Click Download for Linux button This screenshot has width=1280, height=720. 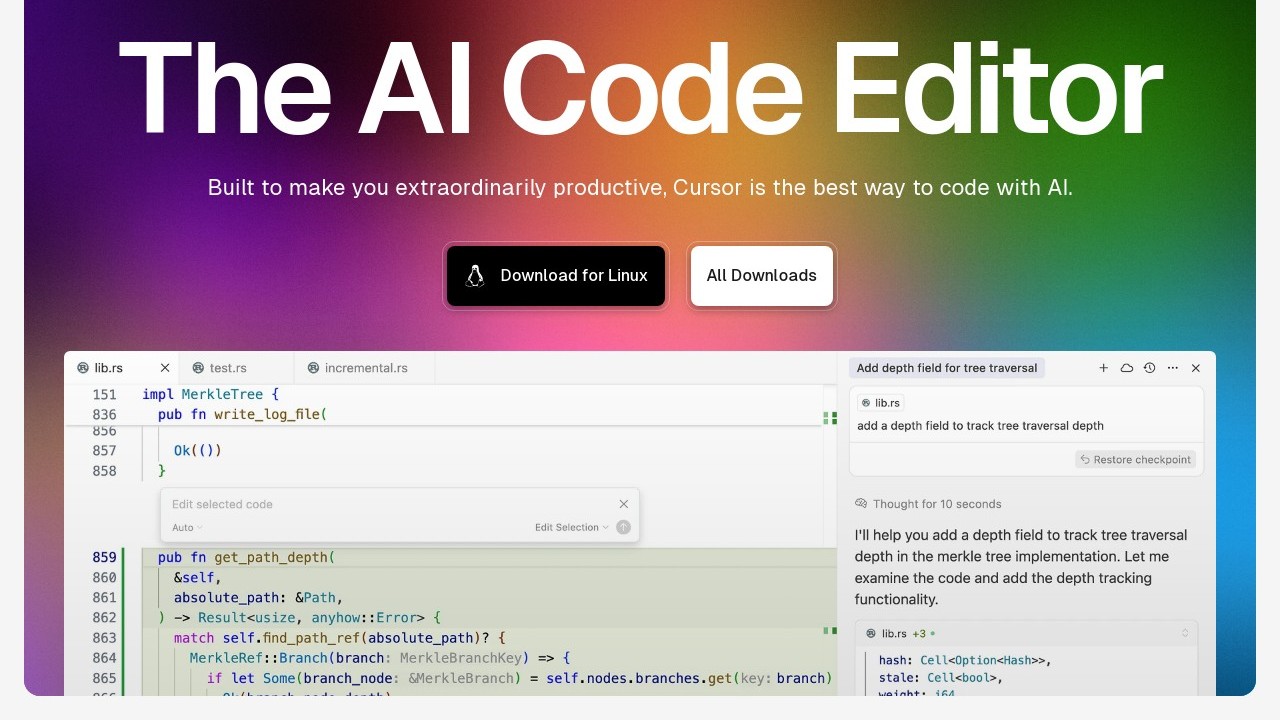tap(556, 276)
